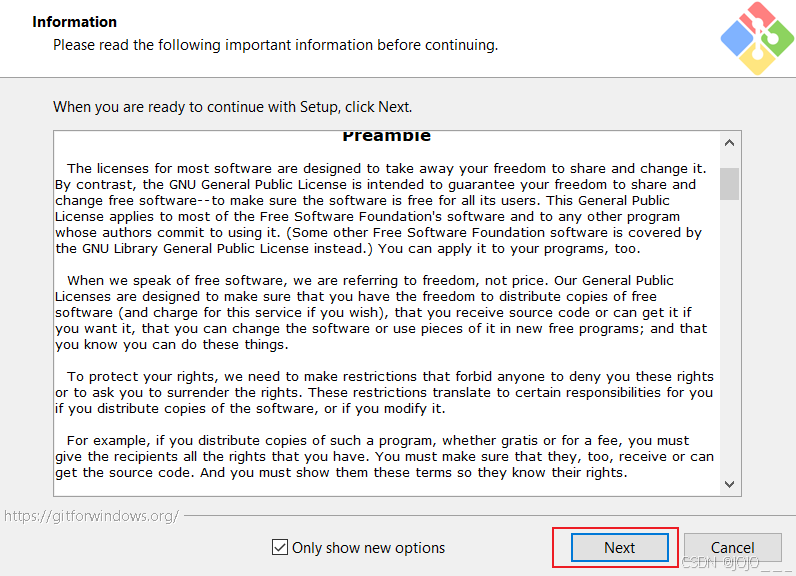
Task: Click the license text scrollbar thumb
Action: [x=729, y=184]
